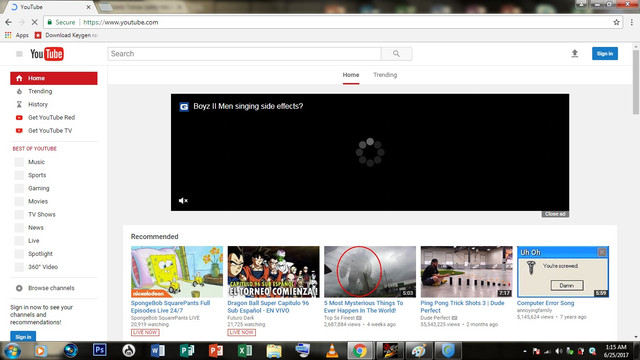The image size is (640, 360).
Task: Click the Uh Oh error thumbnail
Action: tap(563, 271)
